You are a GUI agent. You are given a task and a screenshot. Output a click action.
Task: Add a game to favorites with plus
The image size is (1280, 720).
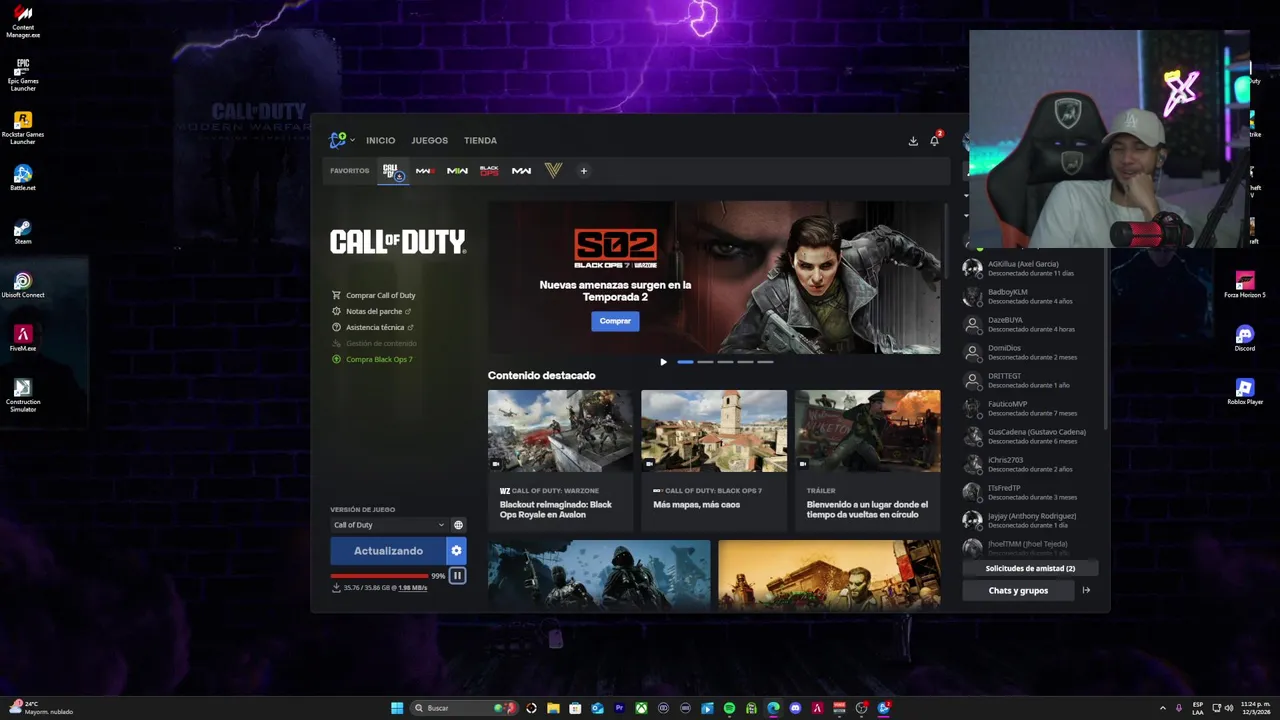coord(584,171)
